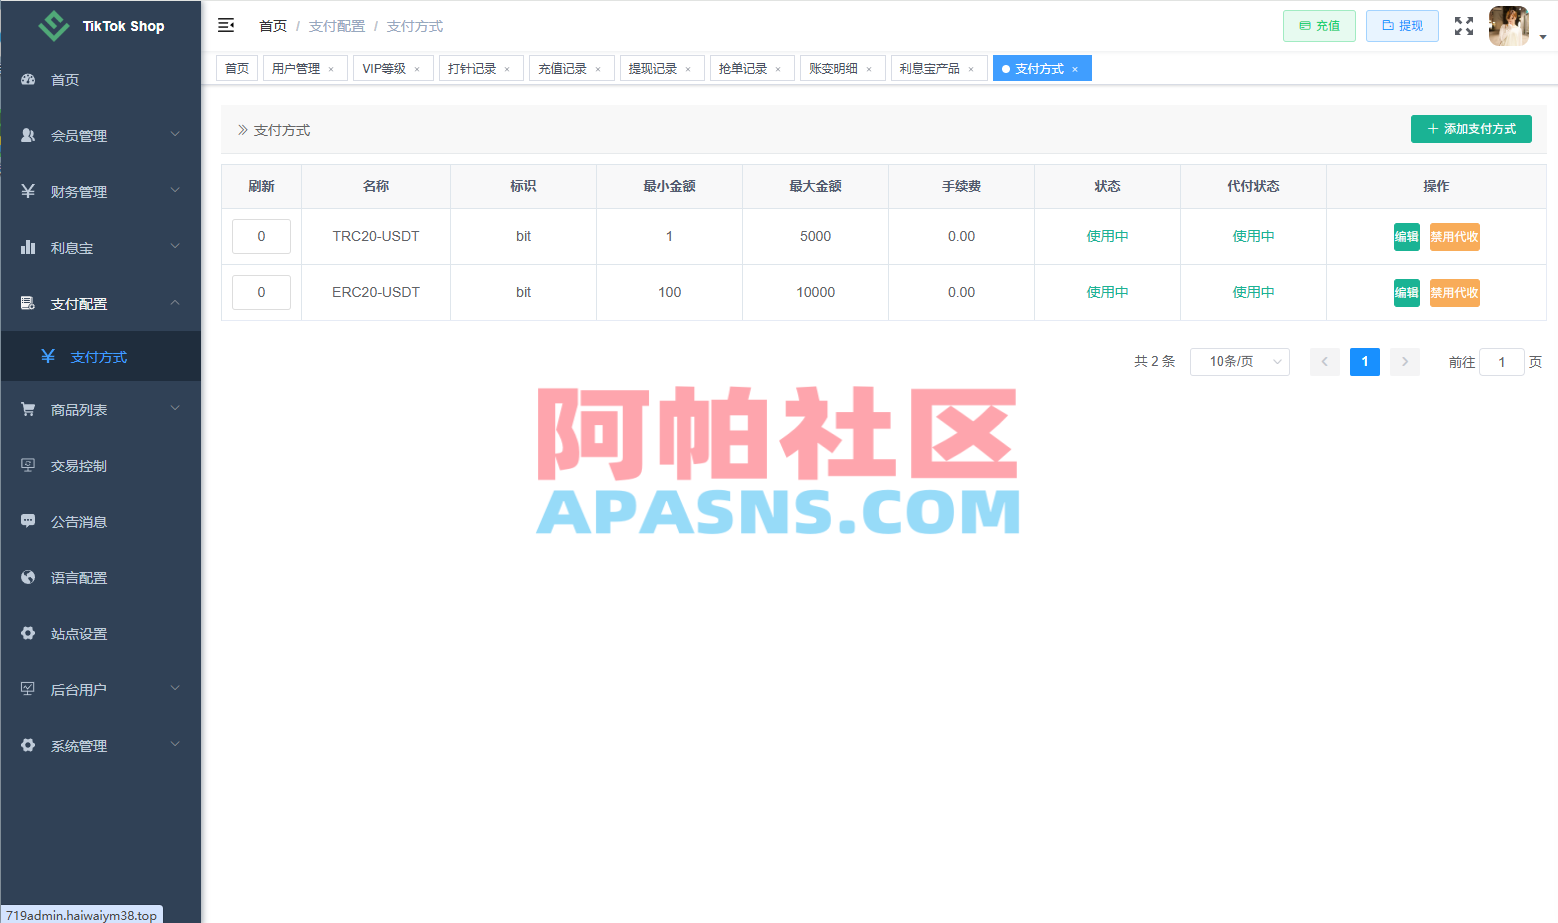Click the next page arrow

pyautogui.click(x=1404, y=362)
